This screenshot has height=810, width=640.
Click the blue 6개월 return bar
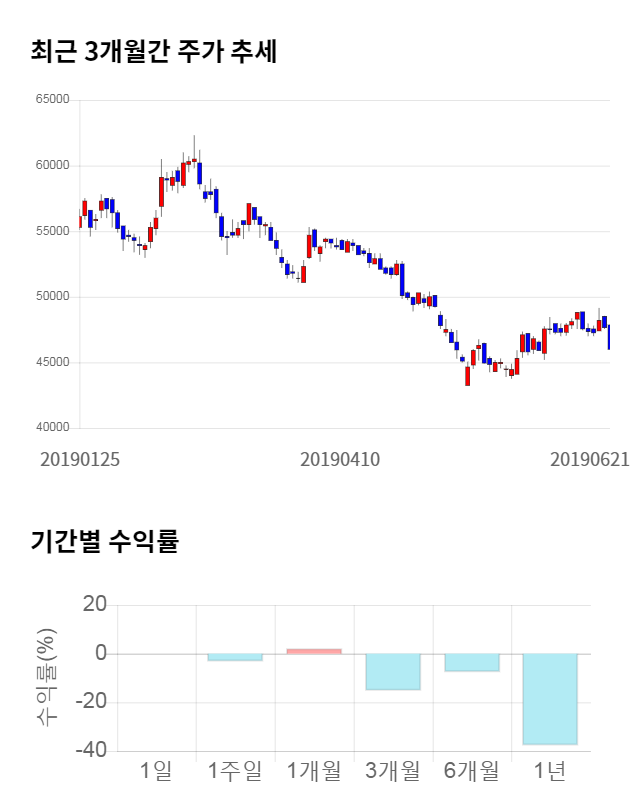pyautogui.click(x=472, y=662)
